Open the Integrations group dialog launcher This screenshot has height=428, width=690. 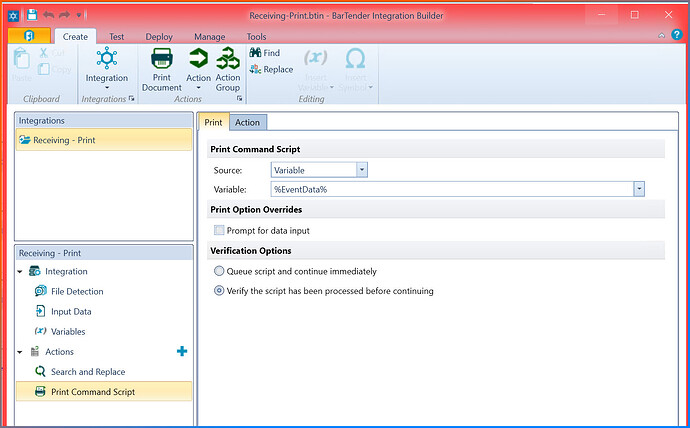131,99
